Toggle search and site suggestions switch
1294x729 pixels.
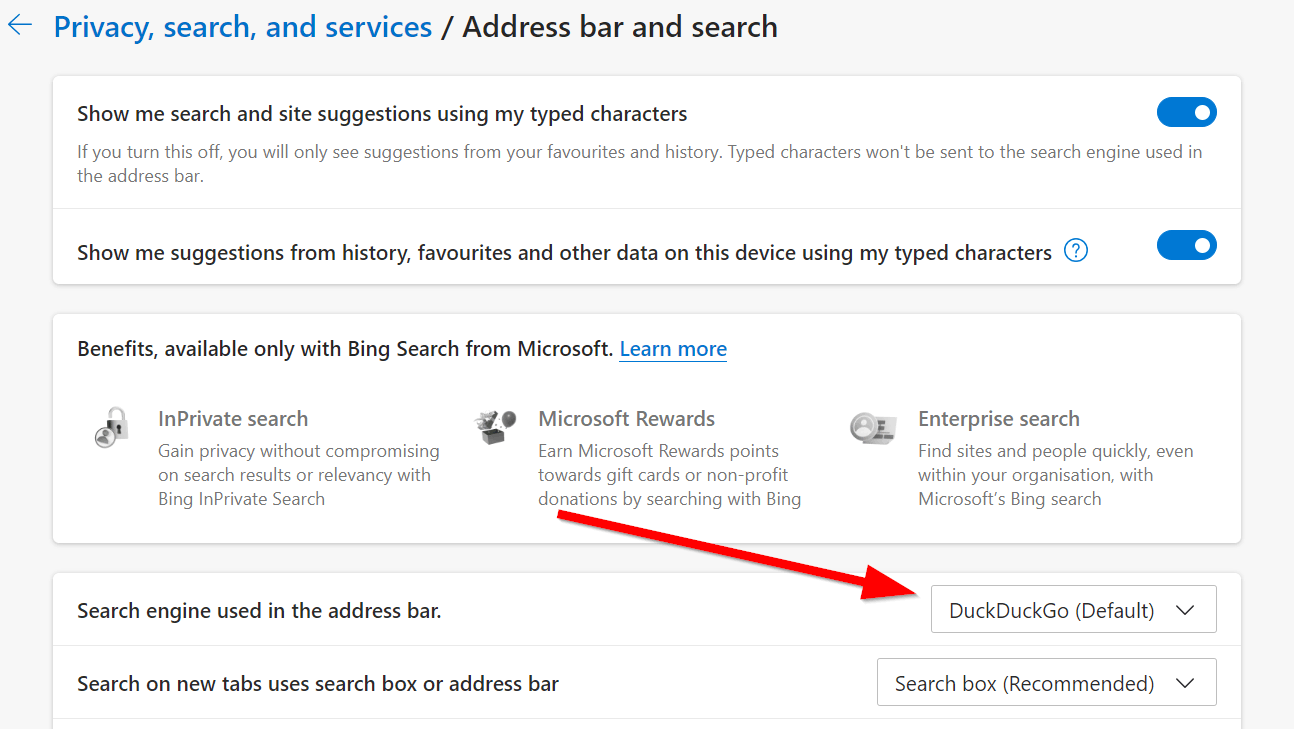click(x=1186, y=112)
